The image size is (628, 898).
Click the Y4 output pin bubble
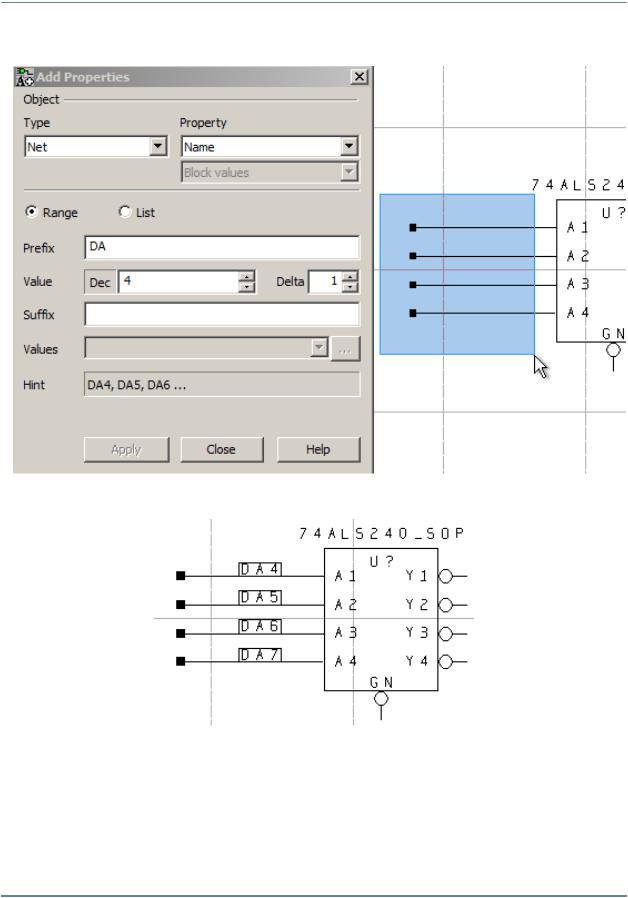445,662
